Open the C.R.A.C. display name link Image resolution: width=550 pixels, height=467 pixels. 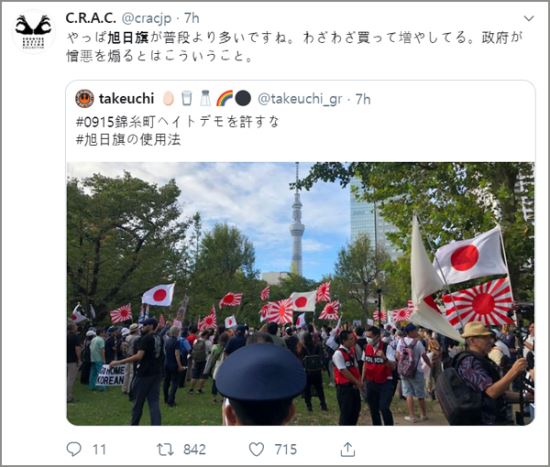click(90, 18)
